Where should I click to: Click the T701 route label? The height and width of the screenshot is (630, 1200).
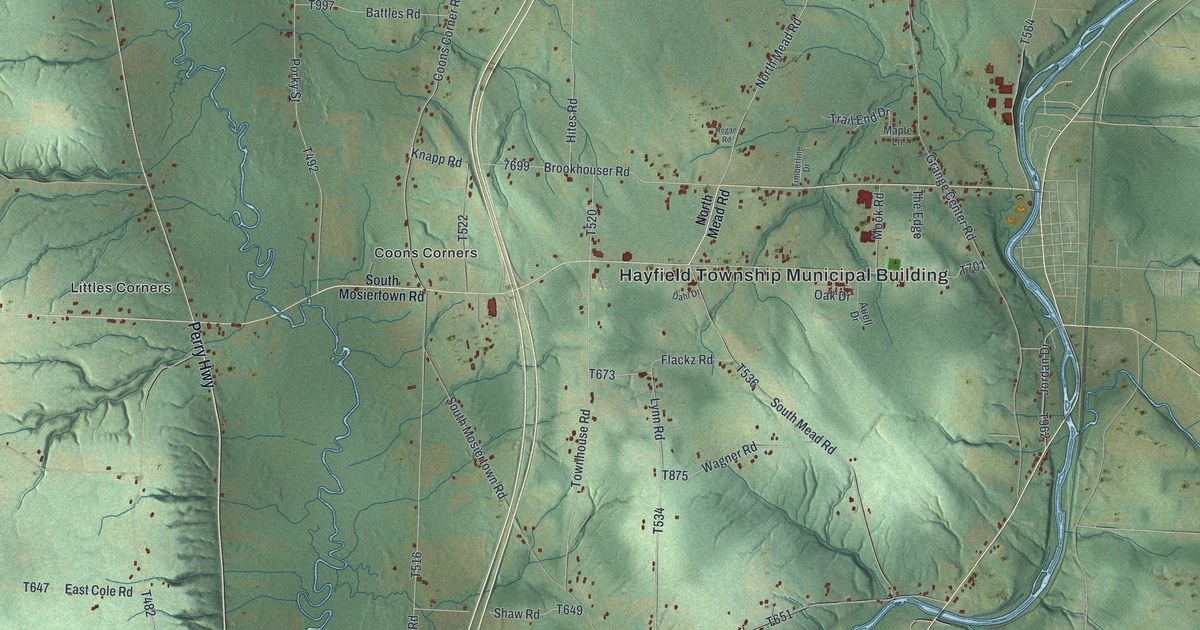click(973, 269)
